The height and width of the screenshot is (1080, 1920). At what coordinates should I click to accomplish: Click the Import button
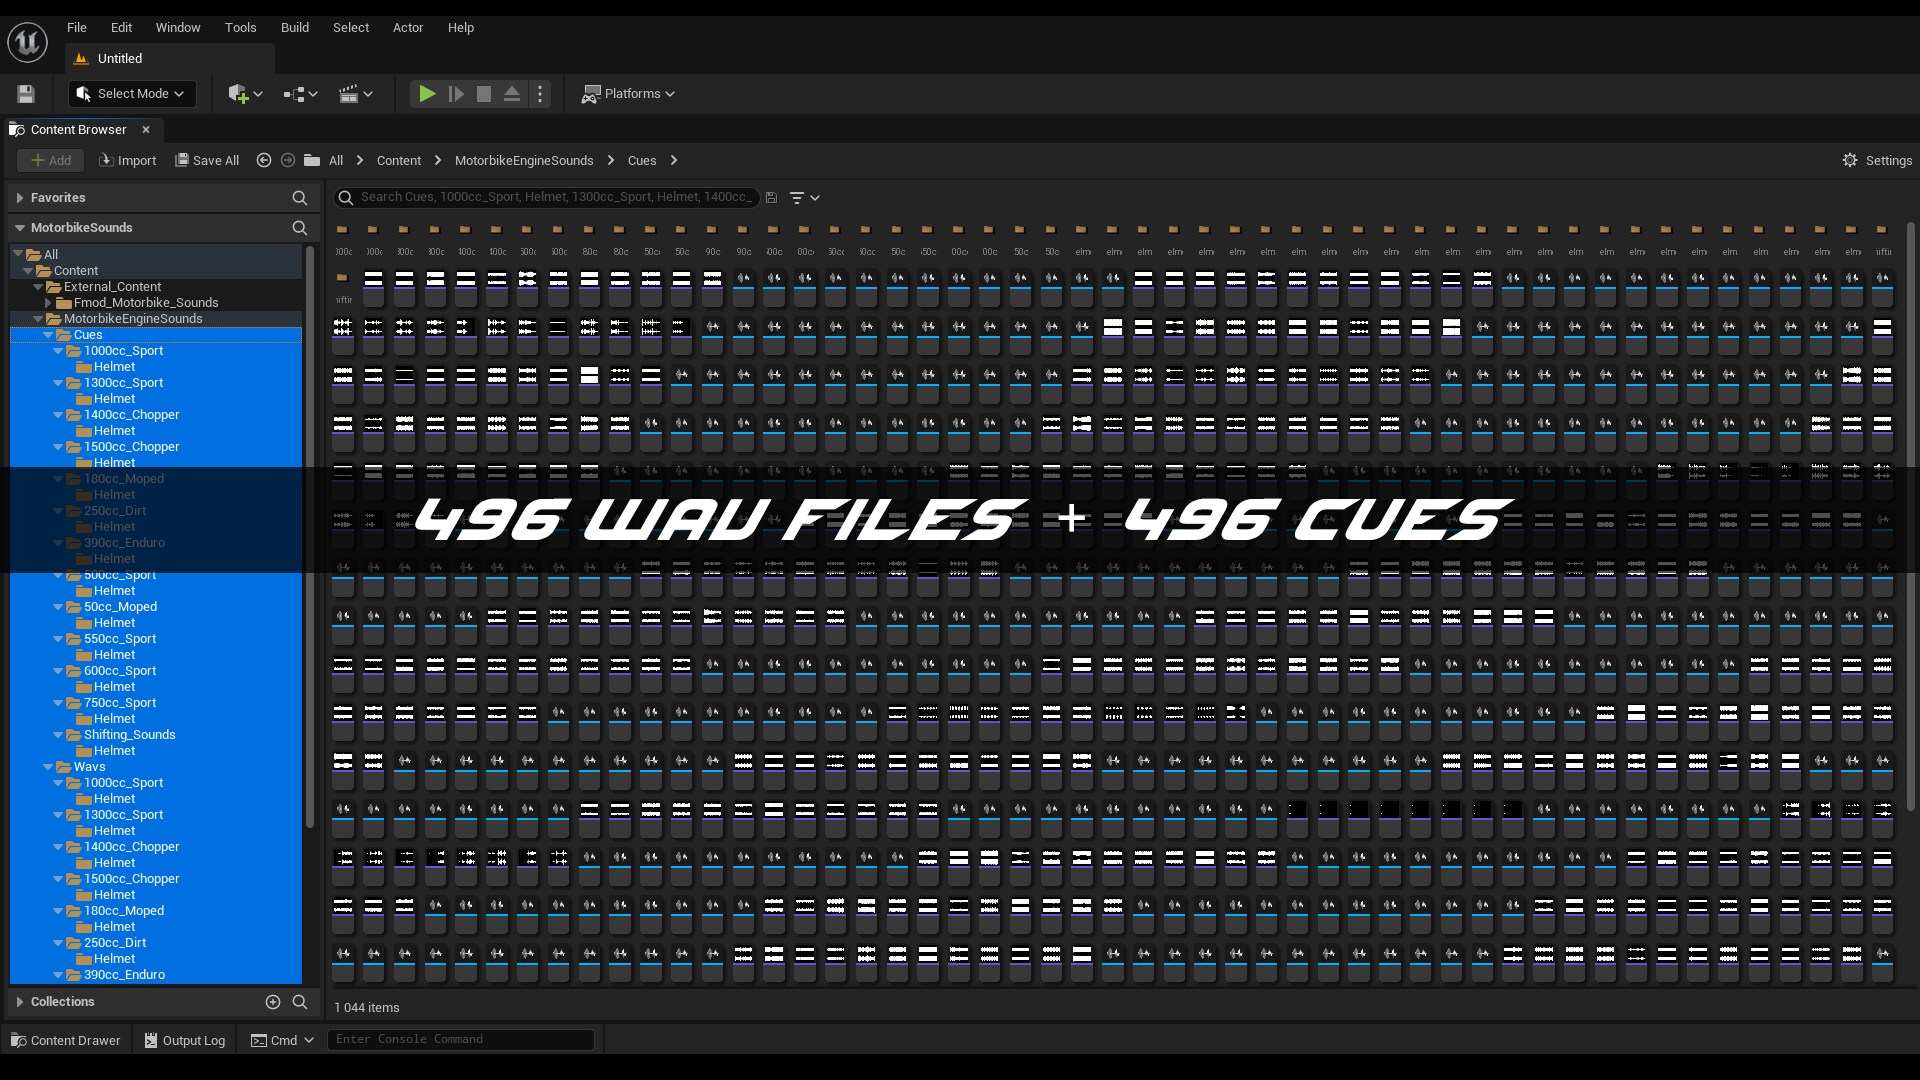128,160
